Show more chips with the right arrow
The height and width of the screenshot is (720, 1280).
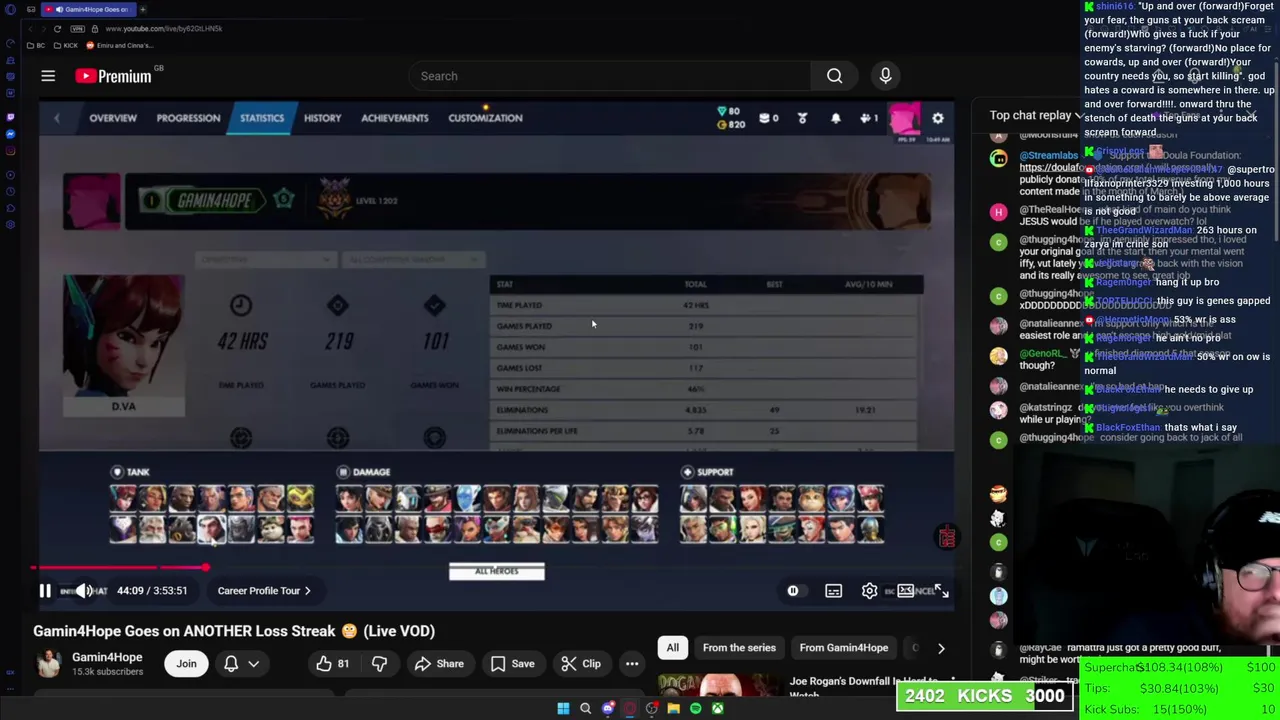tap(941, 648)
